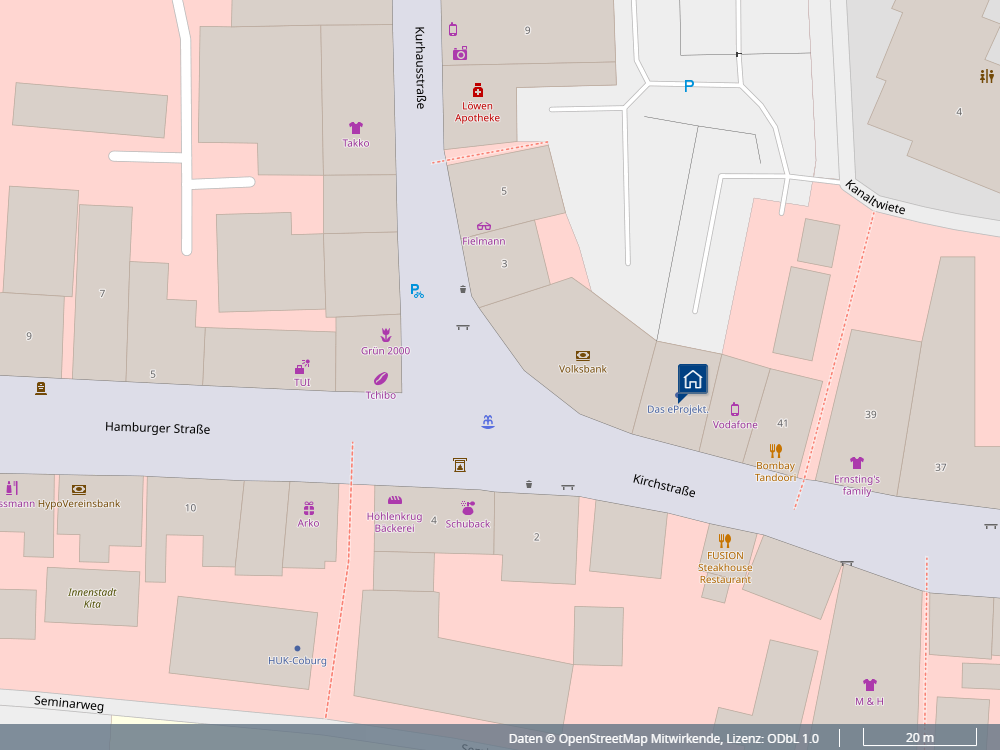
Task: Select the Fielmann glasses icon
Action: 484,226
